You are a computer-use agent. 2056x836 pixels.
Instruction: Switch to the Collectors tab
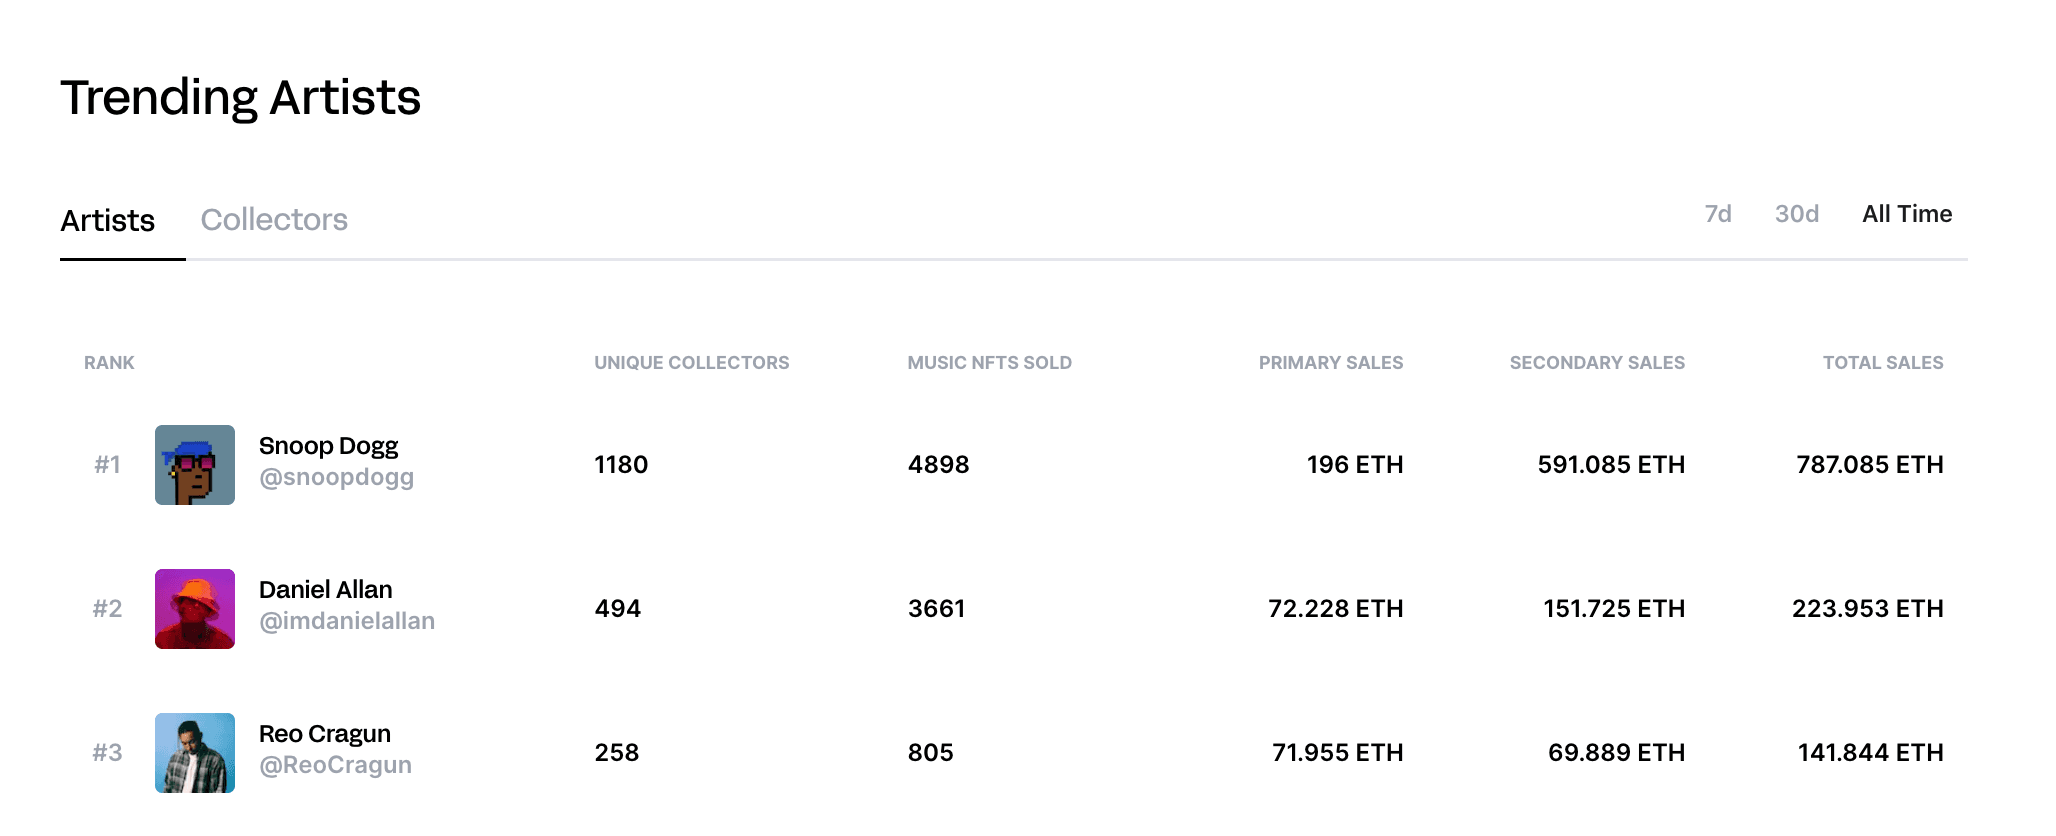point(274,219)
